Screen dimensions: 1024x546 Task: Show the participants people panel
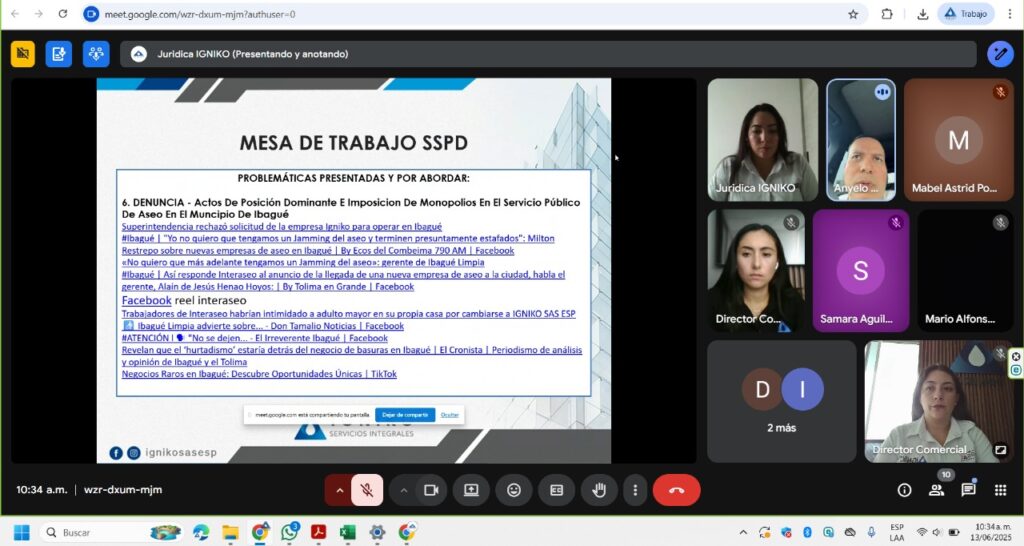(936, 490)
